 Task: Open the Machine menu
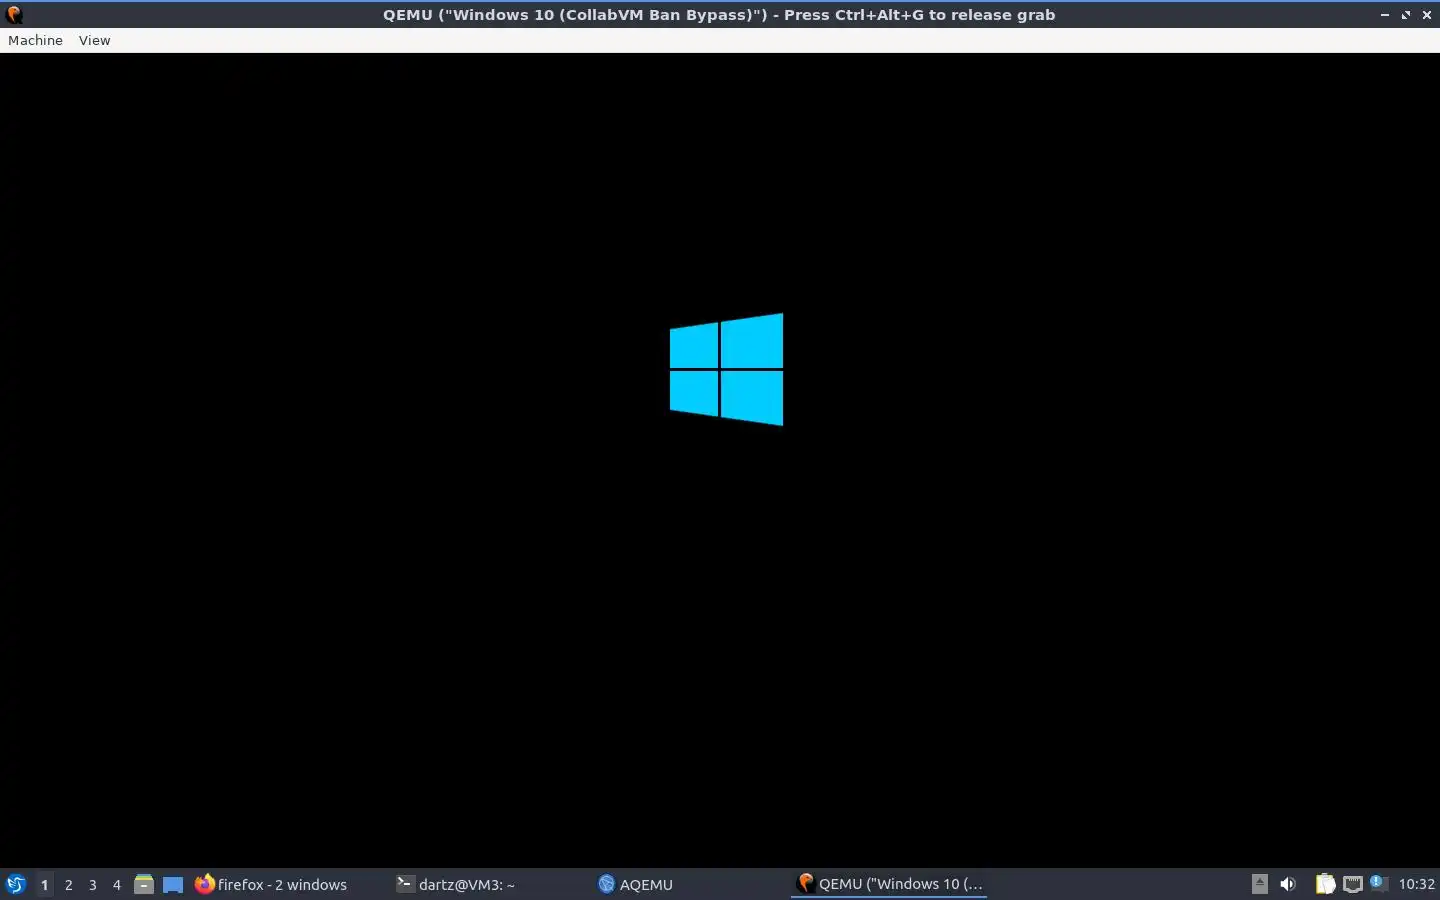point(35,40)
